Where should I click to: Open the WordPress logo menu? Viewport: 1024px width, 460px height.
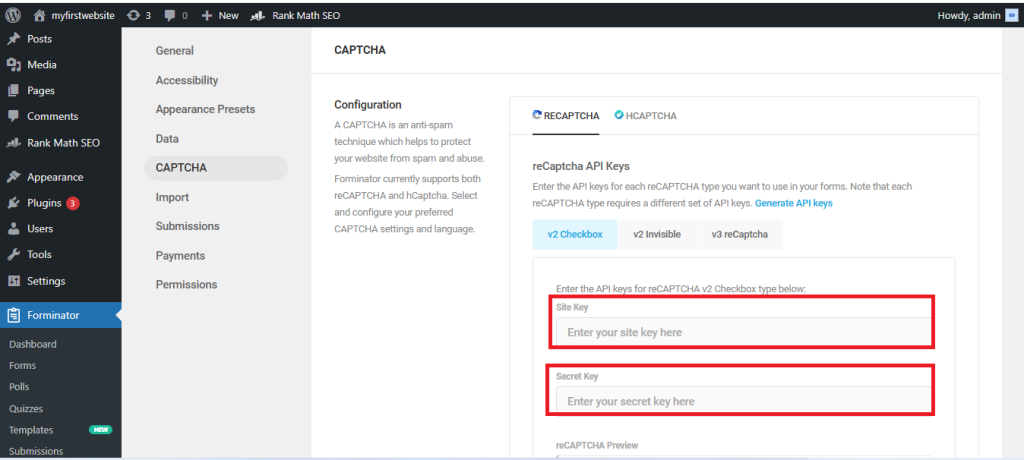point(12,15)
